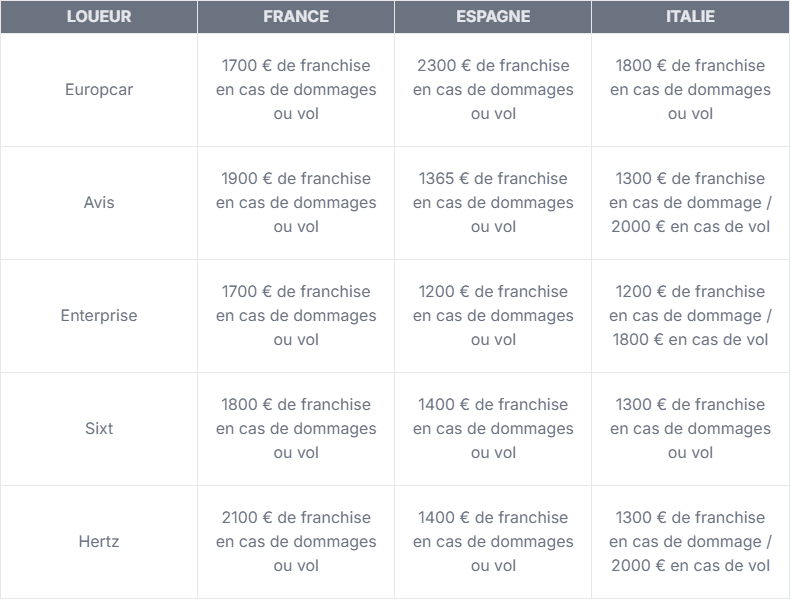Image resolution: width=790 pixels, height=599 pixels.
Task: Click the LOUEUR column header
Action: 98,17
